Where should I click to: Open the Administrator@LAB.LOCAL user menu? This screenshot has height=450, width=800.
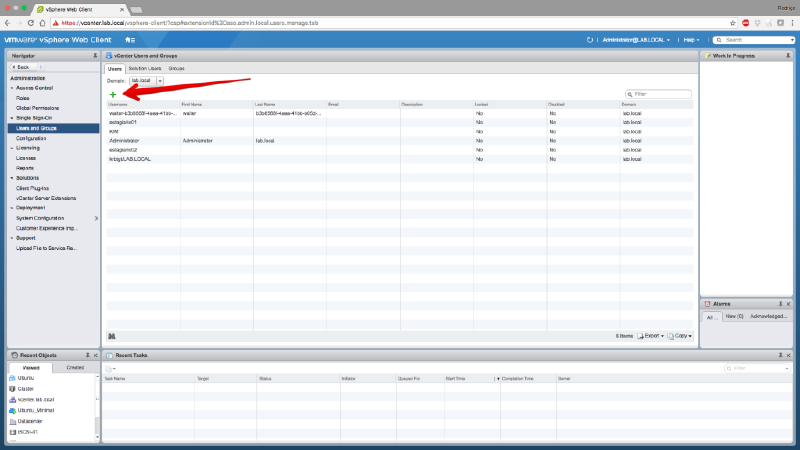tap(635, 40)
